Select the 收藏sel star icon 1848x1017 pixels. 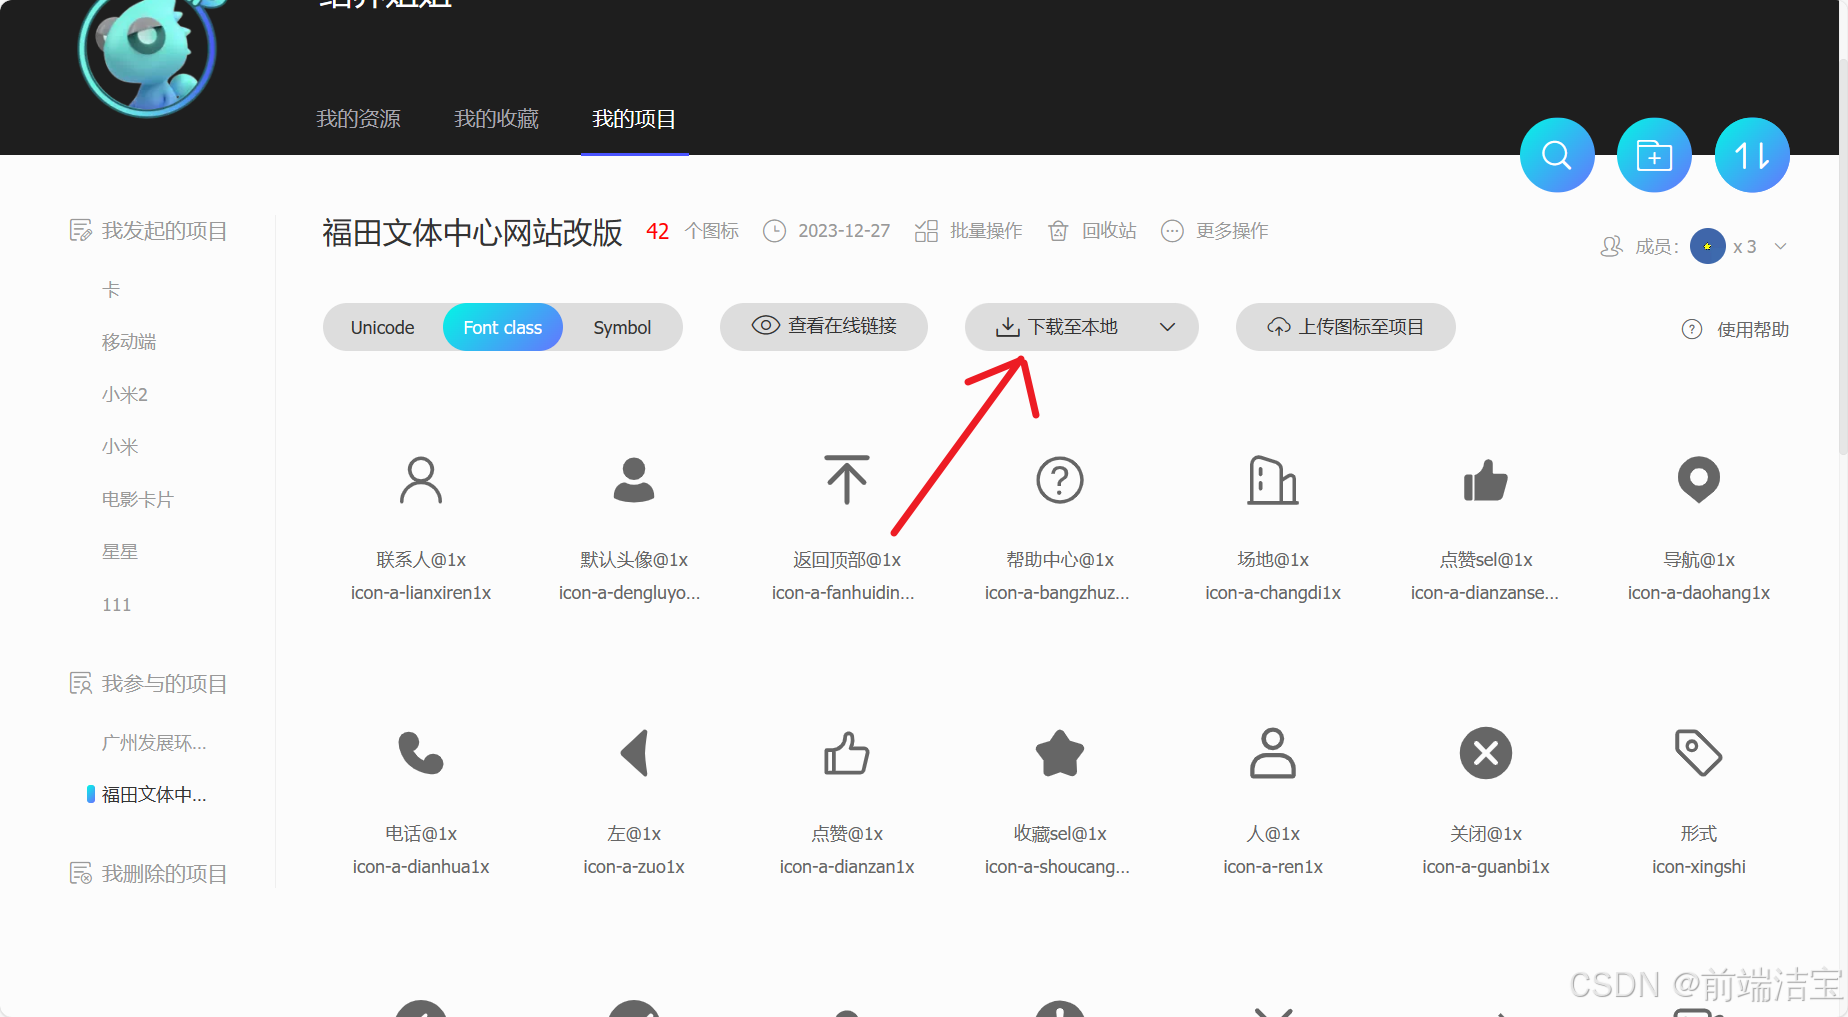[1059, 754]
